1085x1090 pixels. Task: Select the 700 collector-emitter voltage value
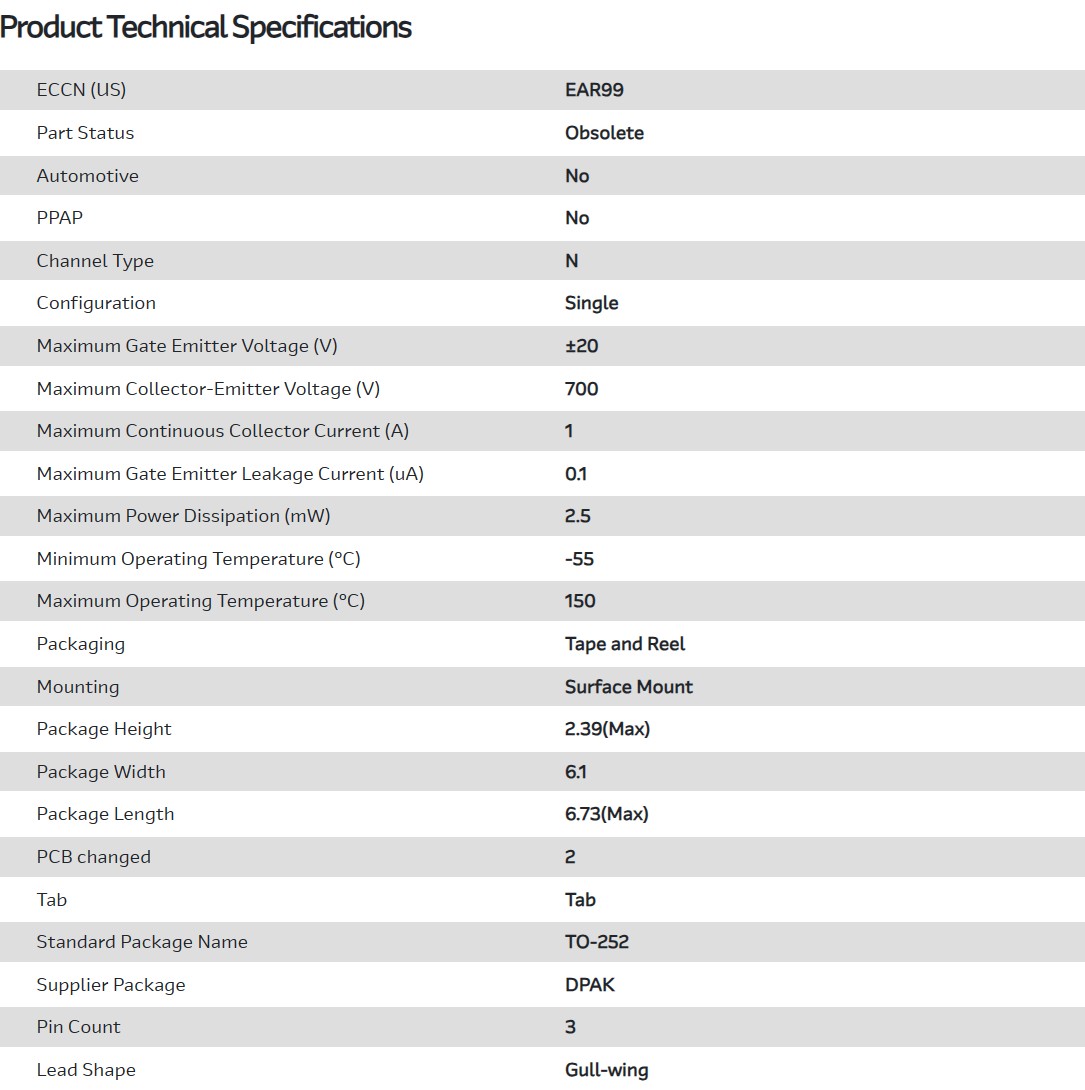(x=581, y=389)
